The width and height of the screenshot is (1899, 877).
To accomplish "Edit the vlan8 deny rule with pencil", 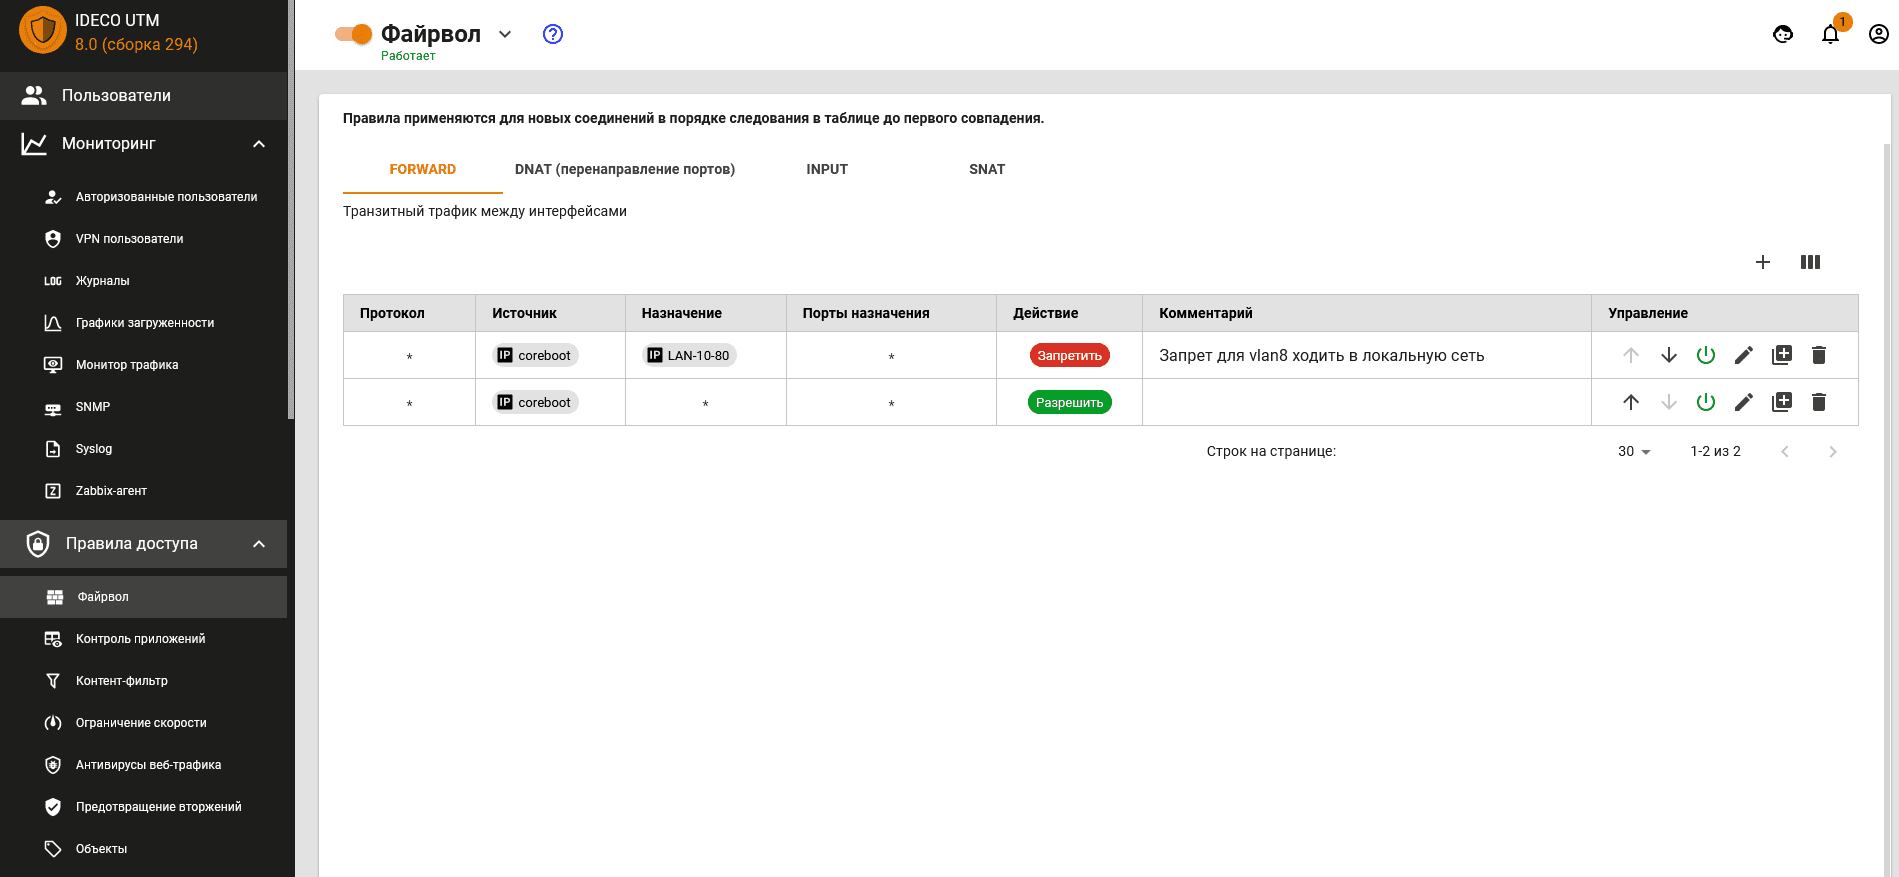I will pos(1744,355).
